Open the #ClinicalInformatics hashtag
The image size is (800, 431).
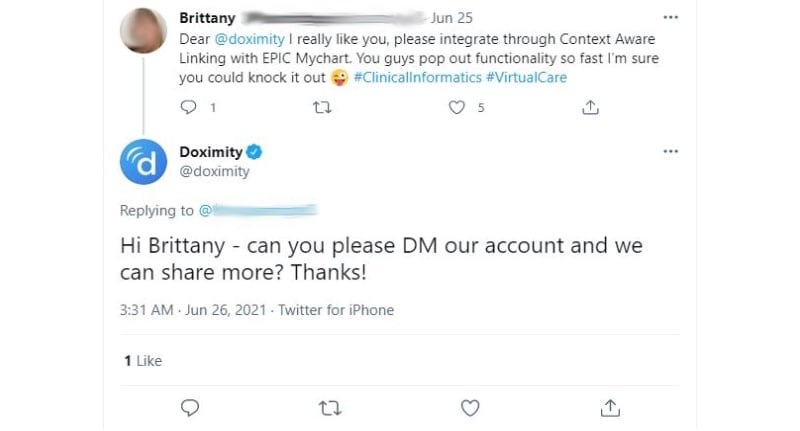417,78
